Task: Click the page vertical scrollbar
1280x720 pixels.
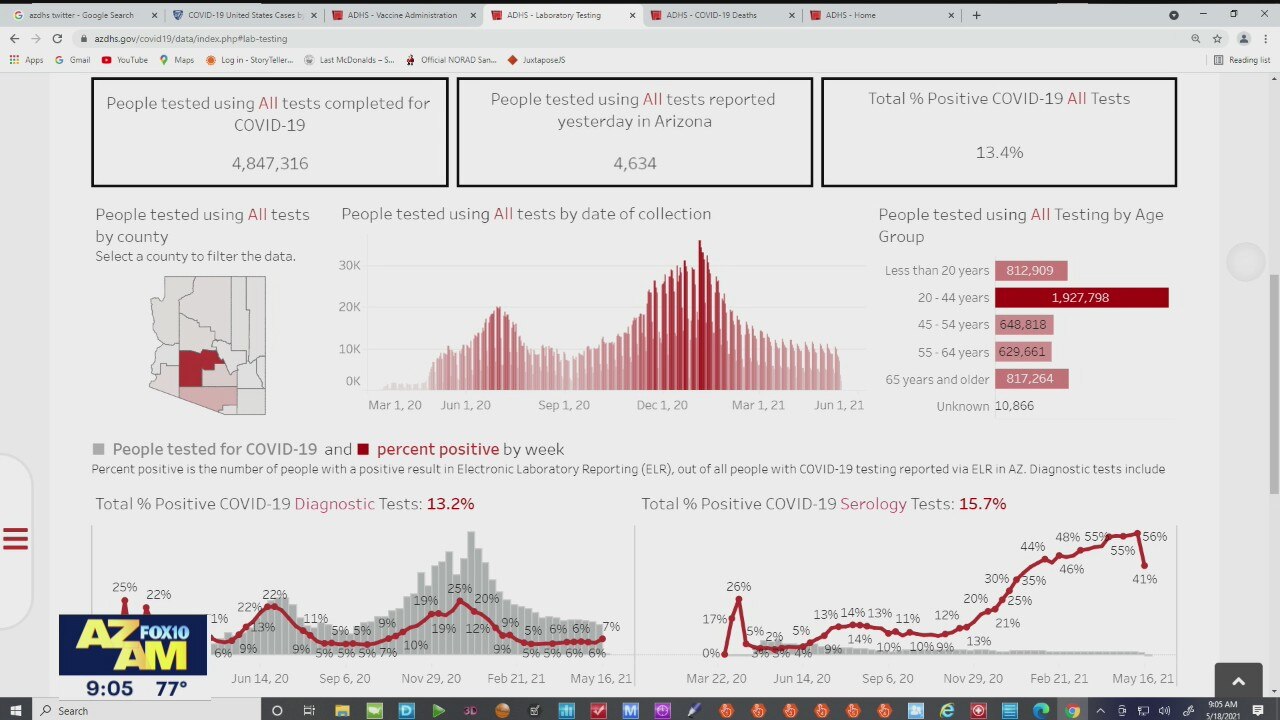Action: [1273, 380]
